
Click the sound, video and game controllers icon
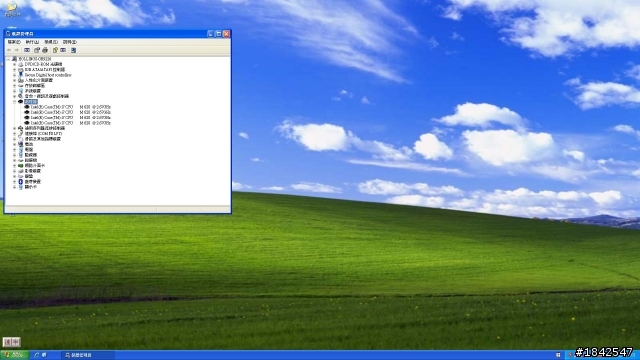20,96
